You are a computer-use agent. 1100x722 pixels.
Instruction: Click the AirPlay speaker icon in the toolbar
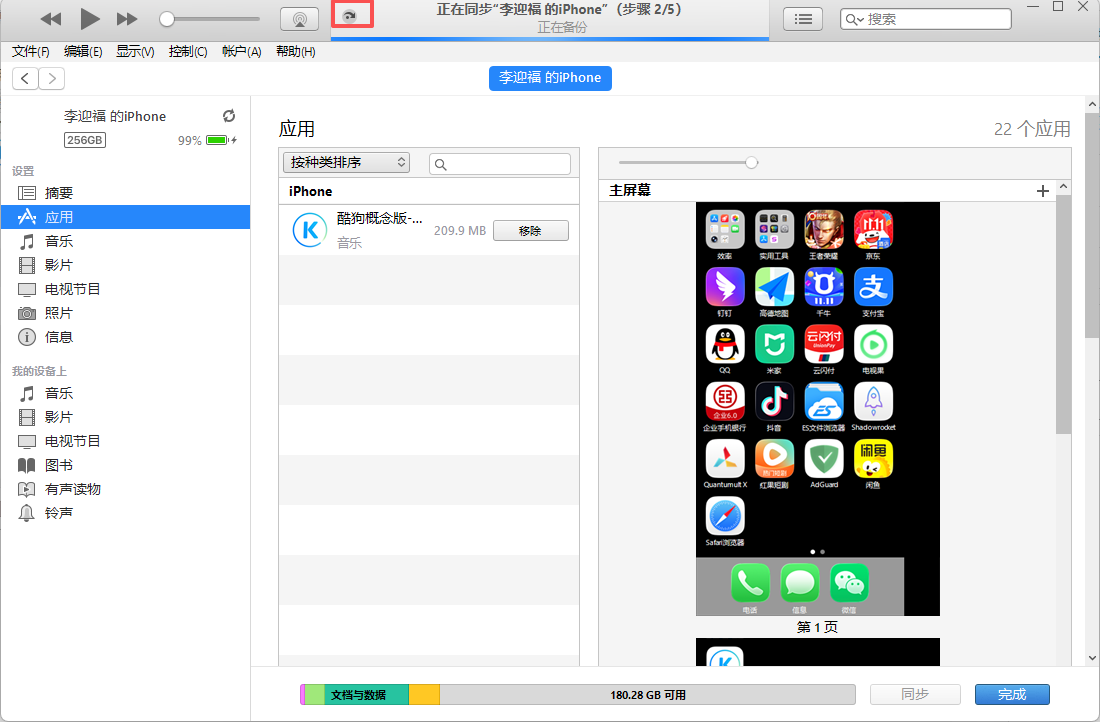(x=299, y=18)
